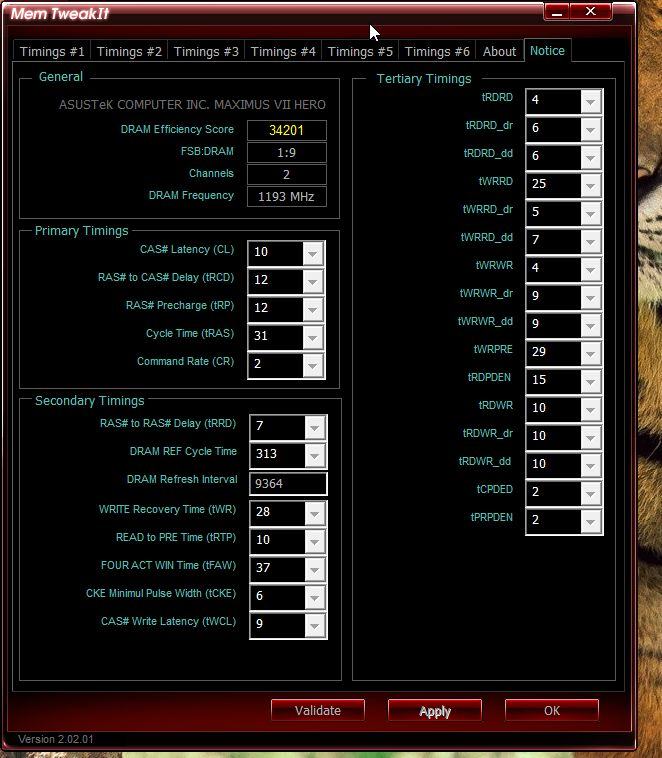The image size is (662, 758).
Task: Expand the DRAM REF Cycle Time dropdown
Action: point(314,455)
